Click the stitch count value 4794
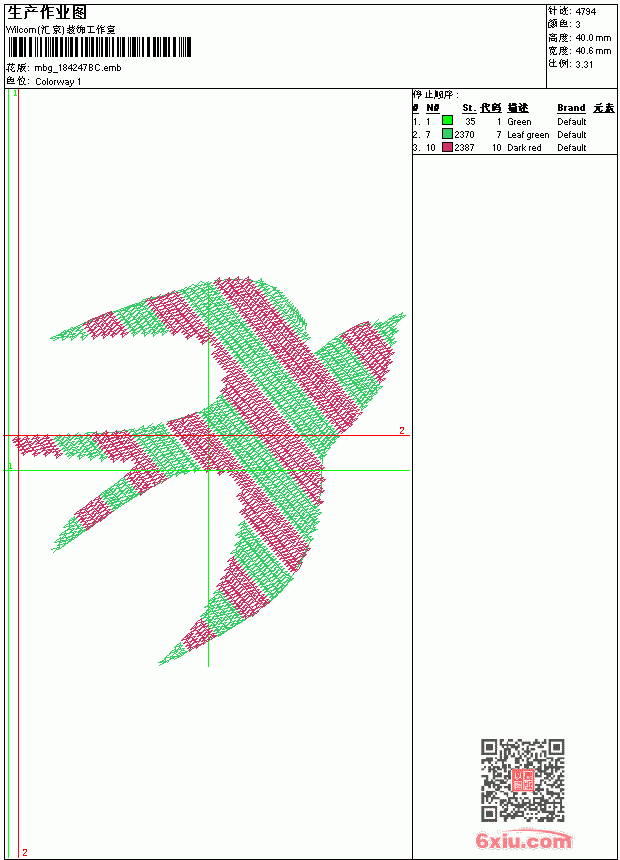Image resolution: width=620 pixels, height=860 pixels. click(x=585, y=12)
